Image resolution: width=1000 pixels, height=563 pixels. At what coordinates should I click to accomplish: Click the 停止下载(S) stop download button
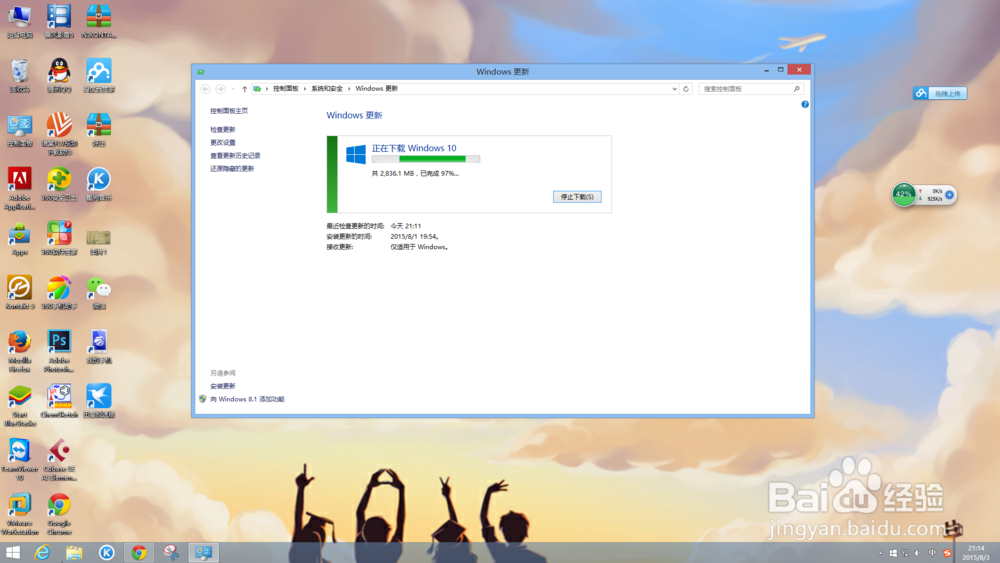[x=577, y=197]
